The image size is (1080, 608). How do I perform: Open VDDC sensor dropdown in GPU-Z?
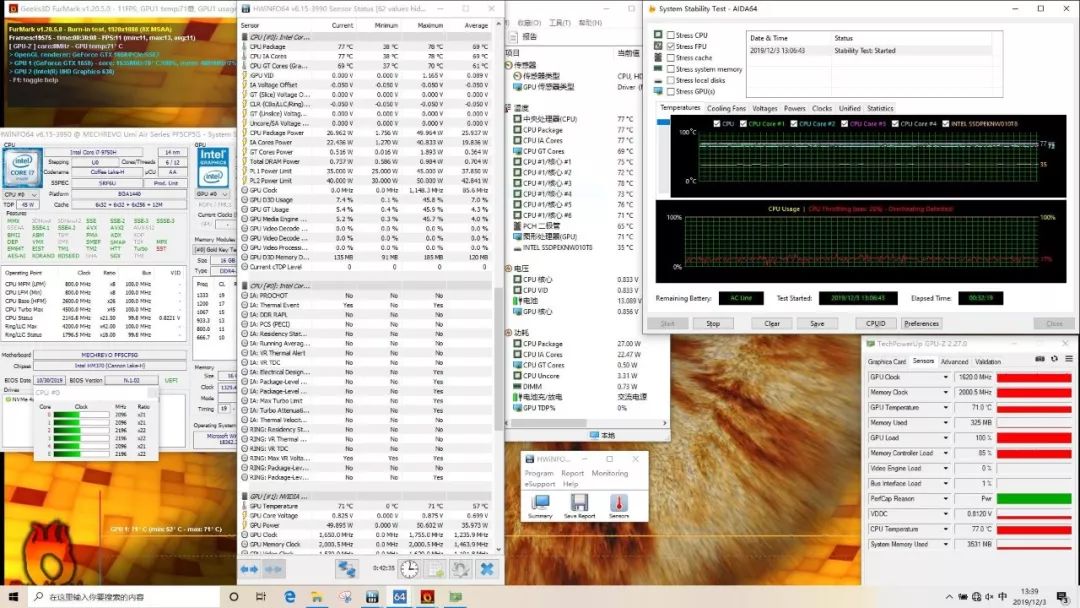[945, 514]
